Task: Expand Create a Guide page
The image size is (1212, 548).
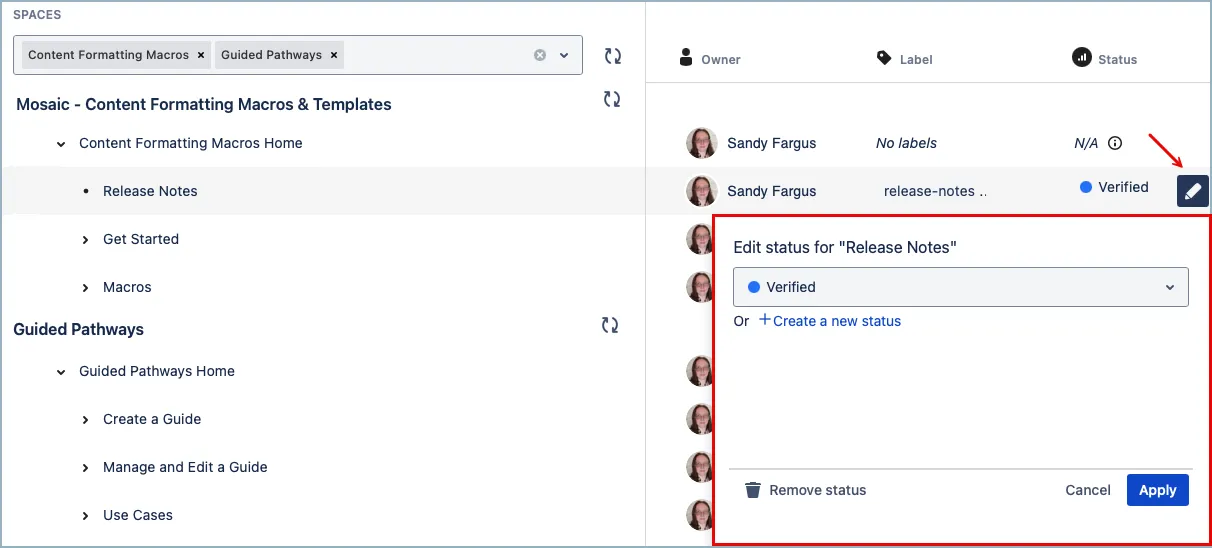Action: tap(86, 420)
